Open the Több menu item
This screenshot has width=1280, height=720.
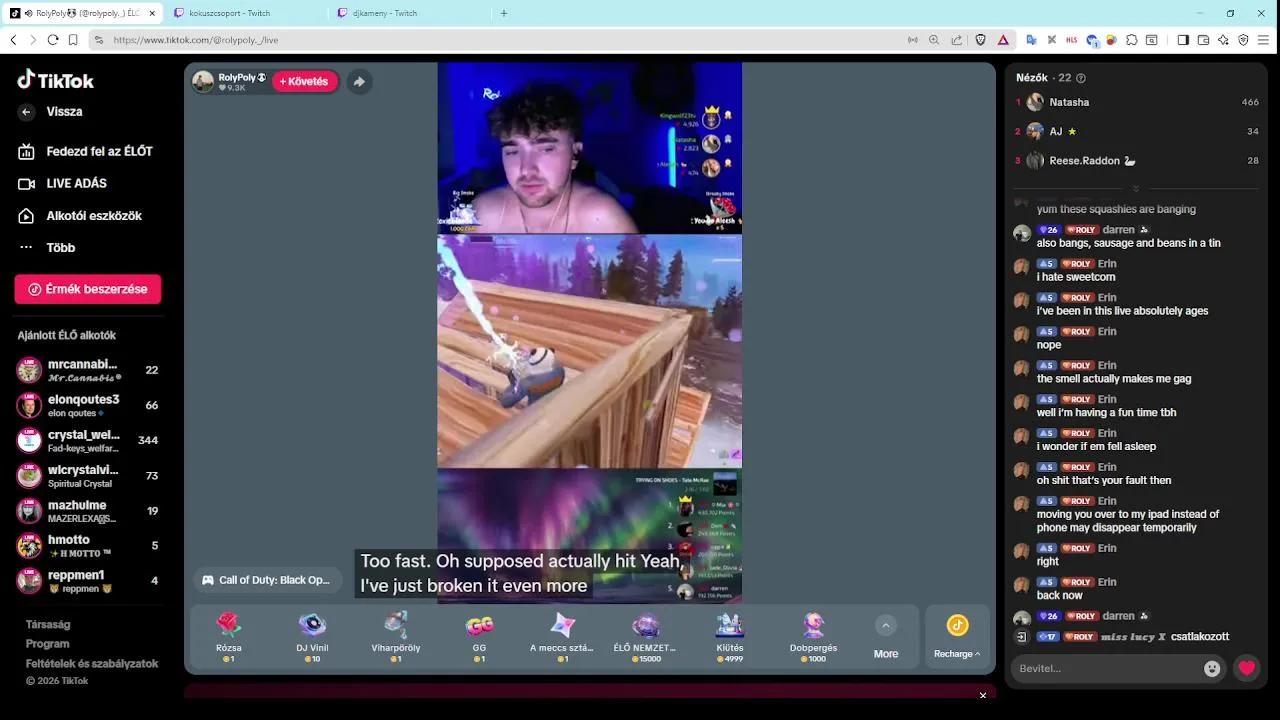[x=47, y=247]
